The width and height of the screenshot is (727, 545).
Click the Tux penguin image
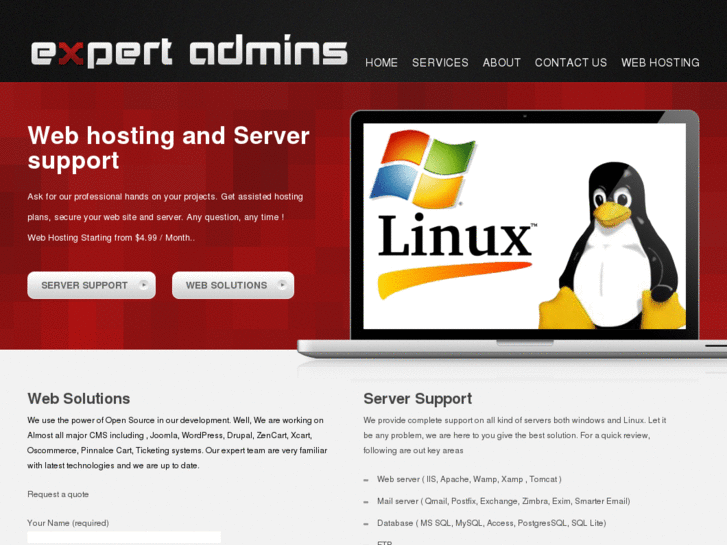[x=612, y=246]
